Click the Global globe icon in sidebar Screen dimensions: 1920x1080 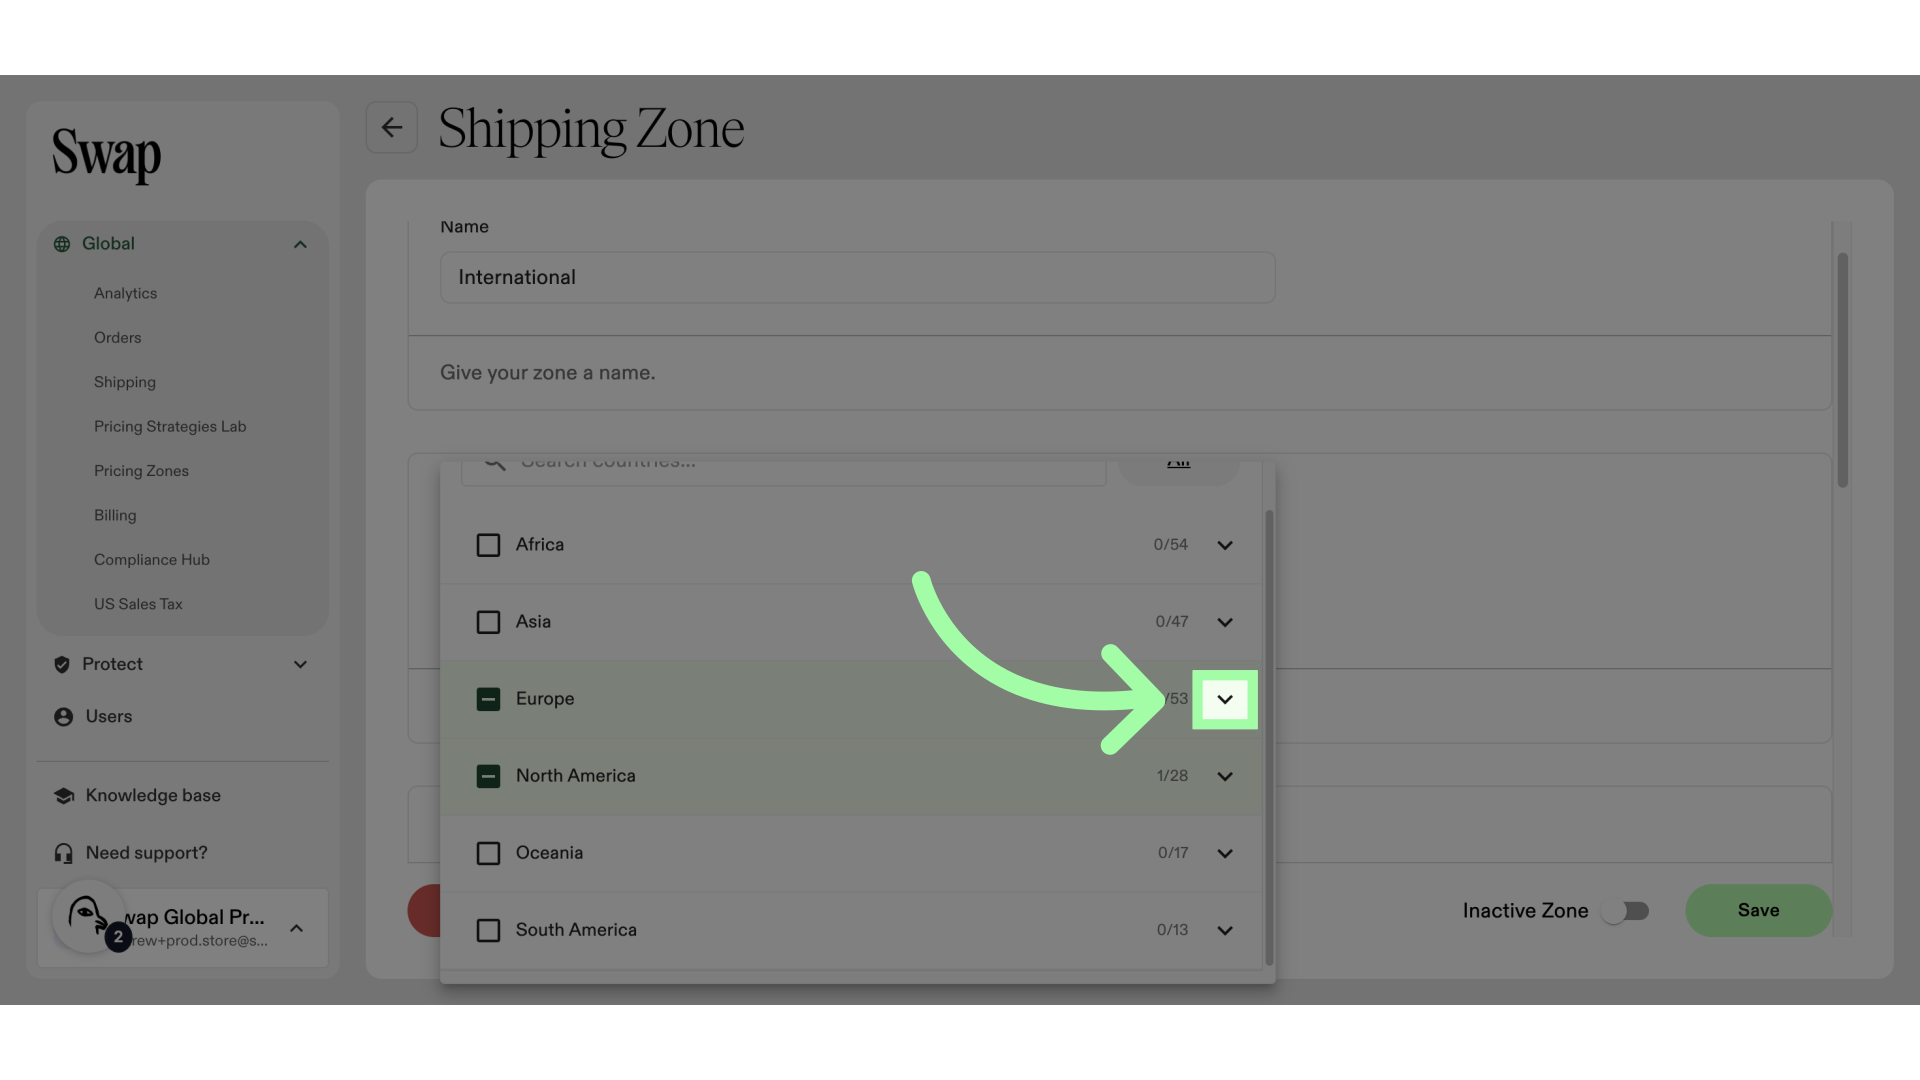pyautogui.click(x=62, y=244)
